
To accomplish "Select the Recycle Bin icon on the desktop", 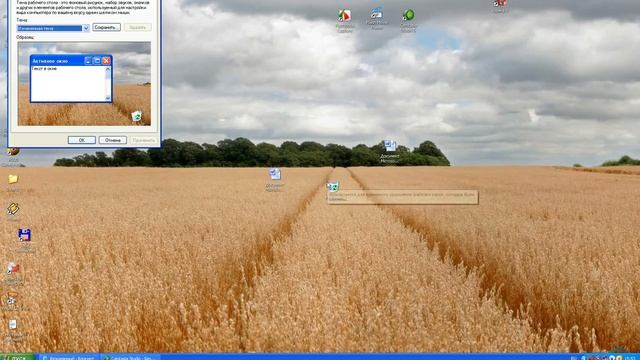I will coord(333,187).
